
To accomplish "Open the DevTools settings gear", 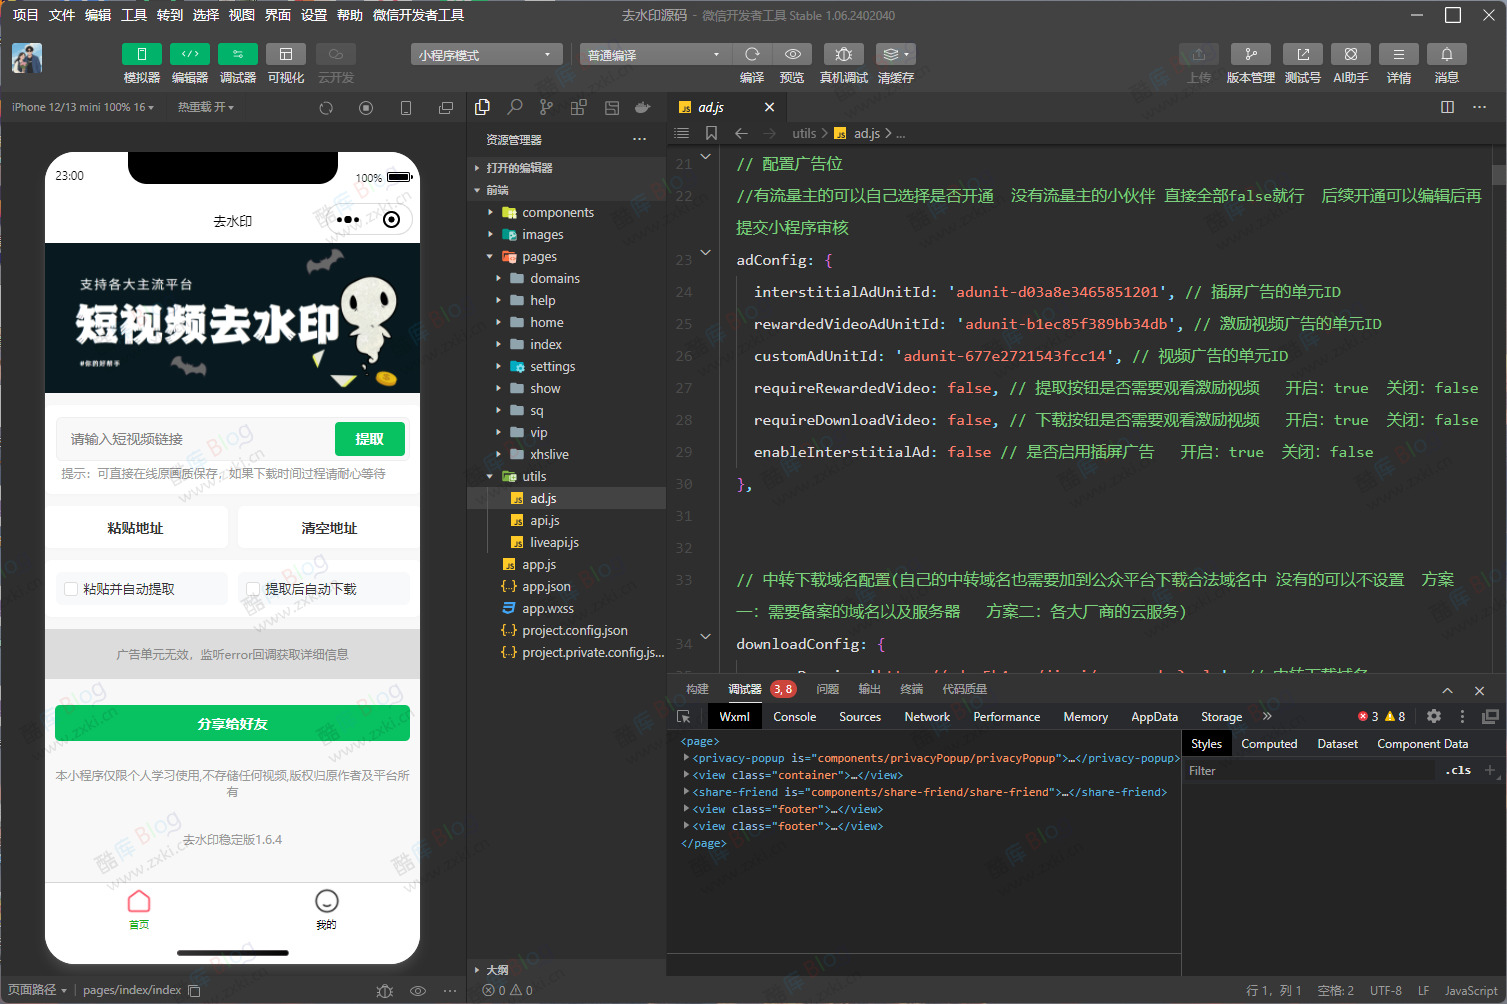I will point(1433,716).
